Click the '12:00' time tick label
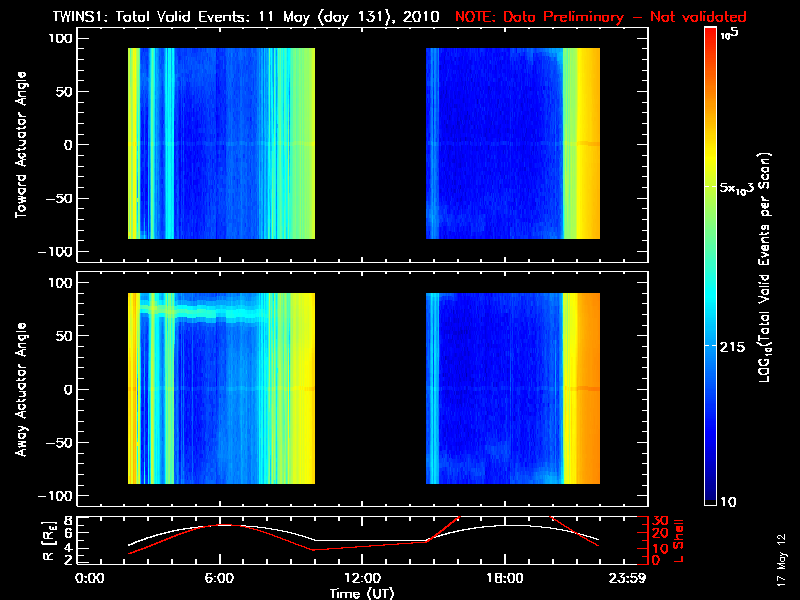Image resolution: width=800 pixels, height=600 pixels. click(x=362, y=578)
